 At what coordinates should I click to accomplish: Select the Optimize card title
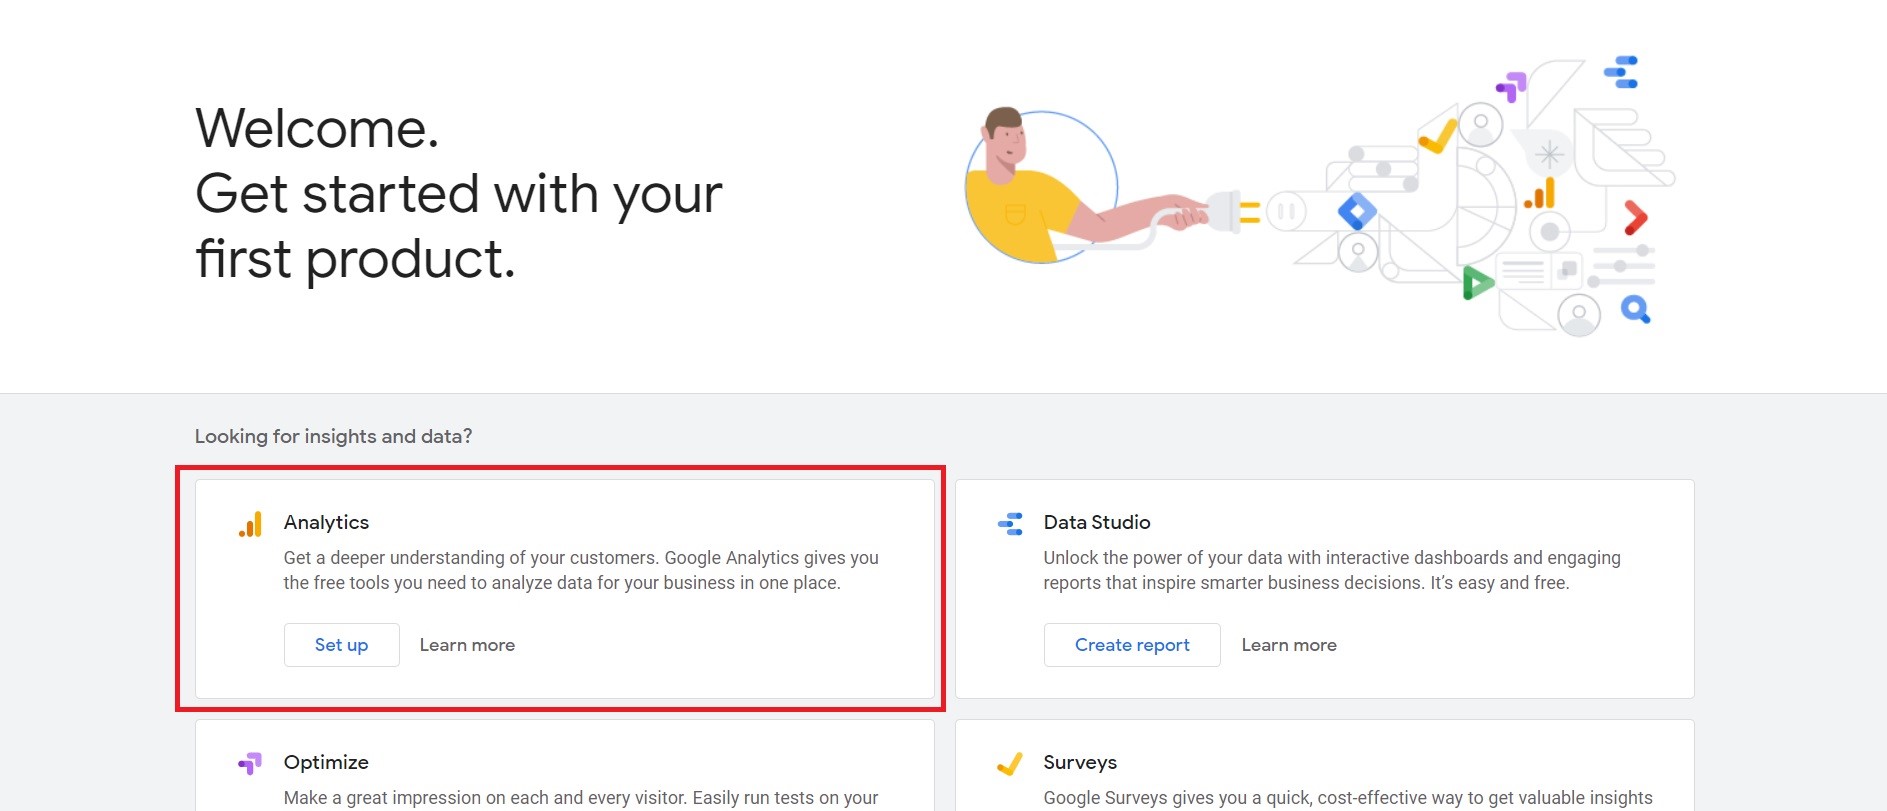pos(326,762)
